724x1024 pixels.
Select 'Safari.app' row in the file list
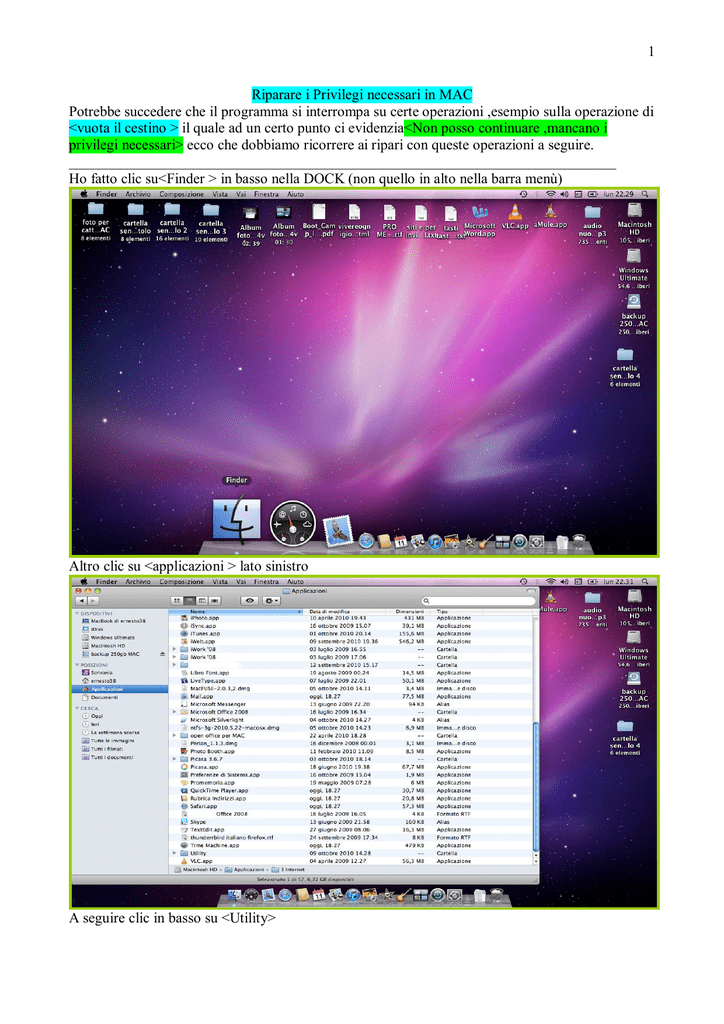point(353,806)
